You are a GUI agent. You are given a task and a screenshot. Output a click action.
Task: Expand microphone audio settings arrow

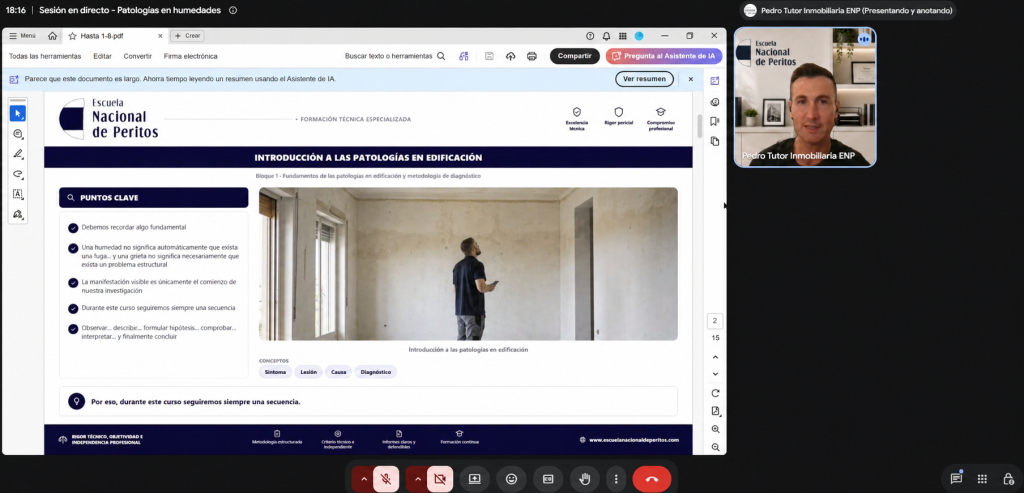[x=363, y=479]
